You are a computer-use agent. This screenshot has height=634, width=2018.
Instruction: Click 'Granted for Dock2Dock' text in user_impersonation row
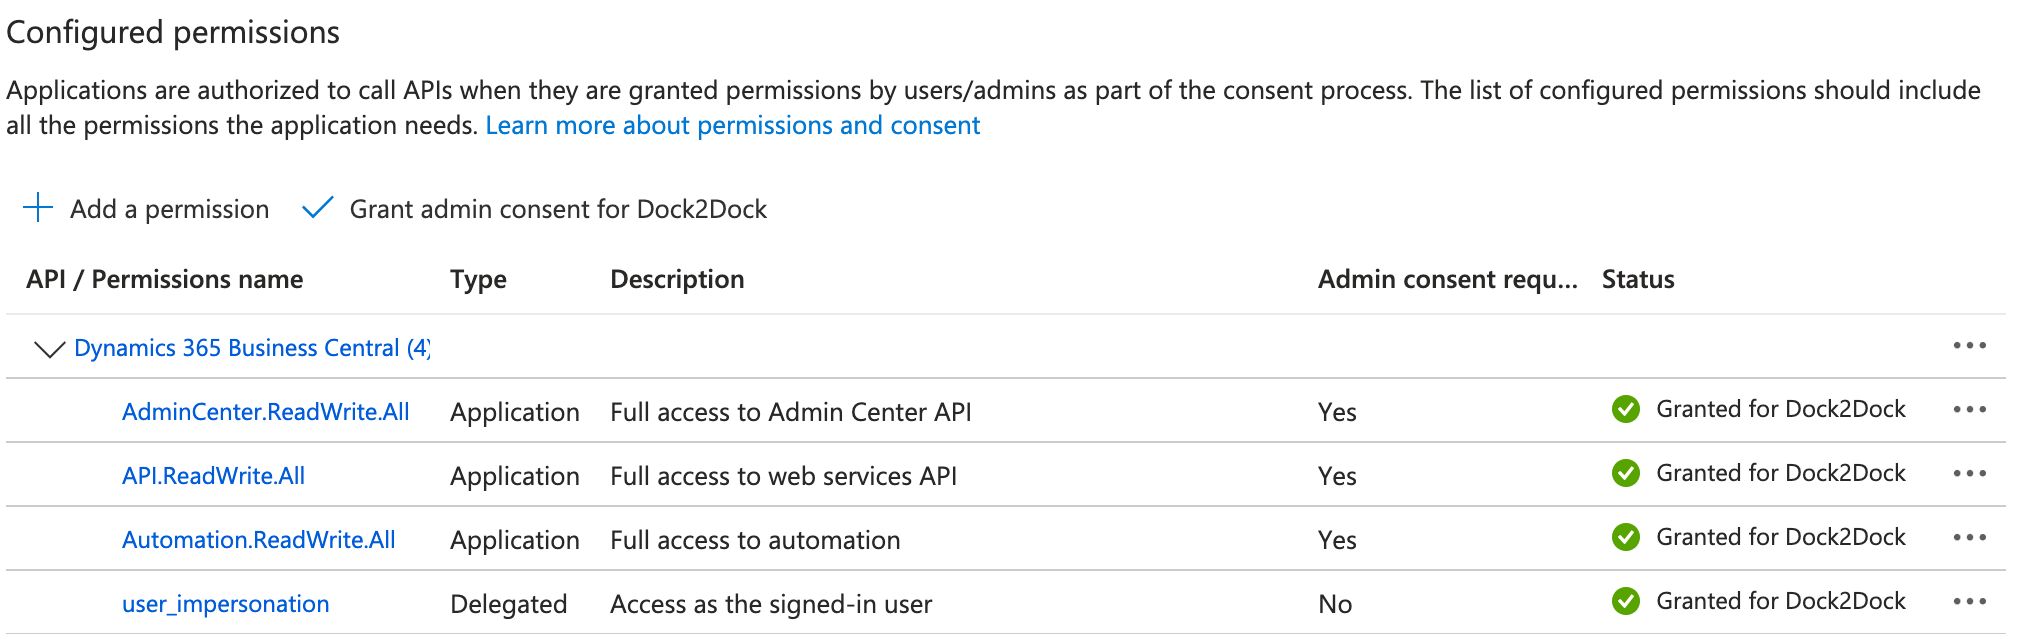pos(1781,601)
